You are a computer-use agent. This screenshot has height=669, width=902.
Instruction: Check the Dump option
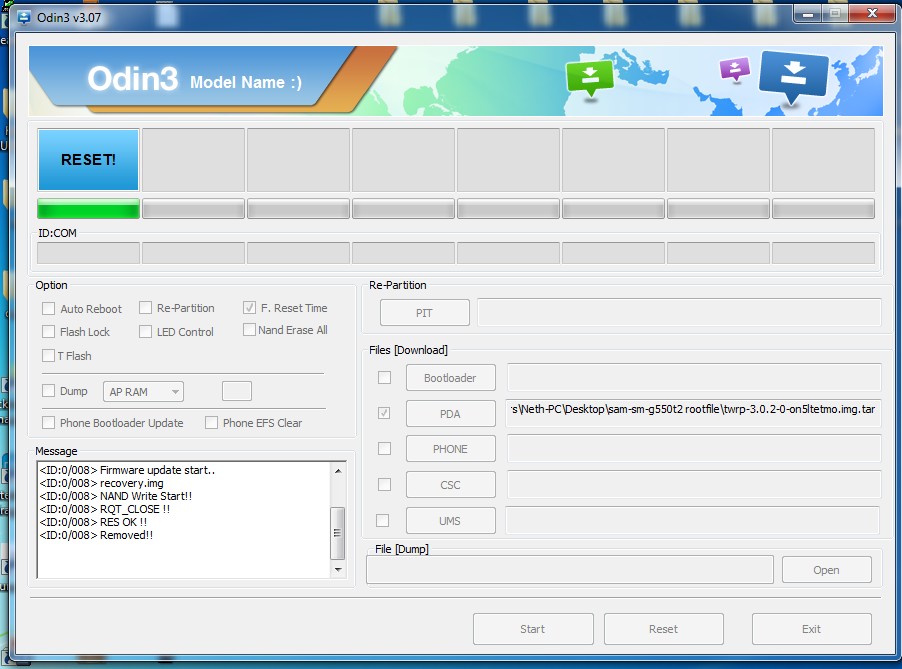(48, 391)
